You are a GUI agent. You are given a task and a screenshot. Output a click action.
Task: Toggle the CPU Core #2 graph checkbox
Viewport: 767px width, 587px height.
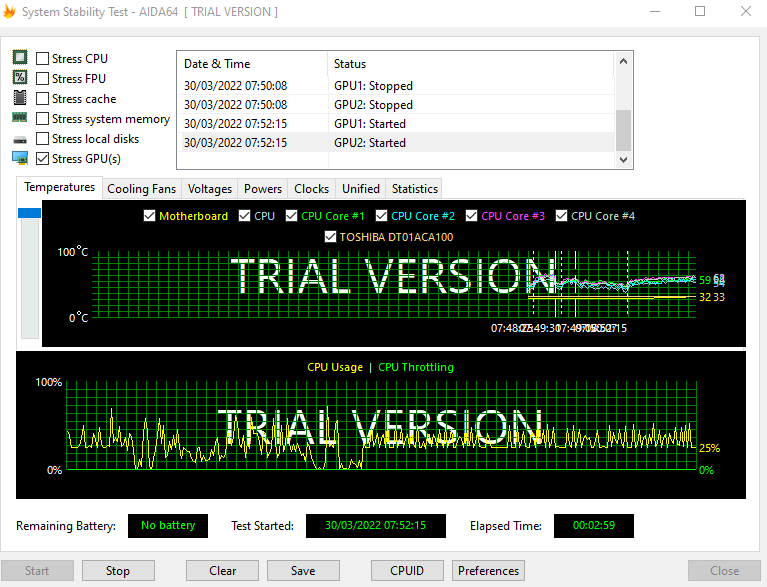point(382,216)
